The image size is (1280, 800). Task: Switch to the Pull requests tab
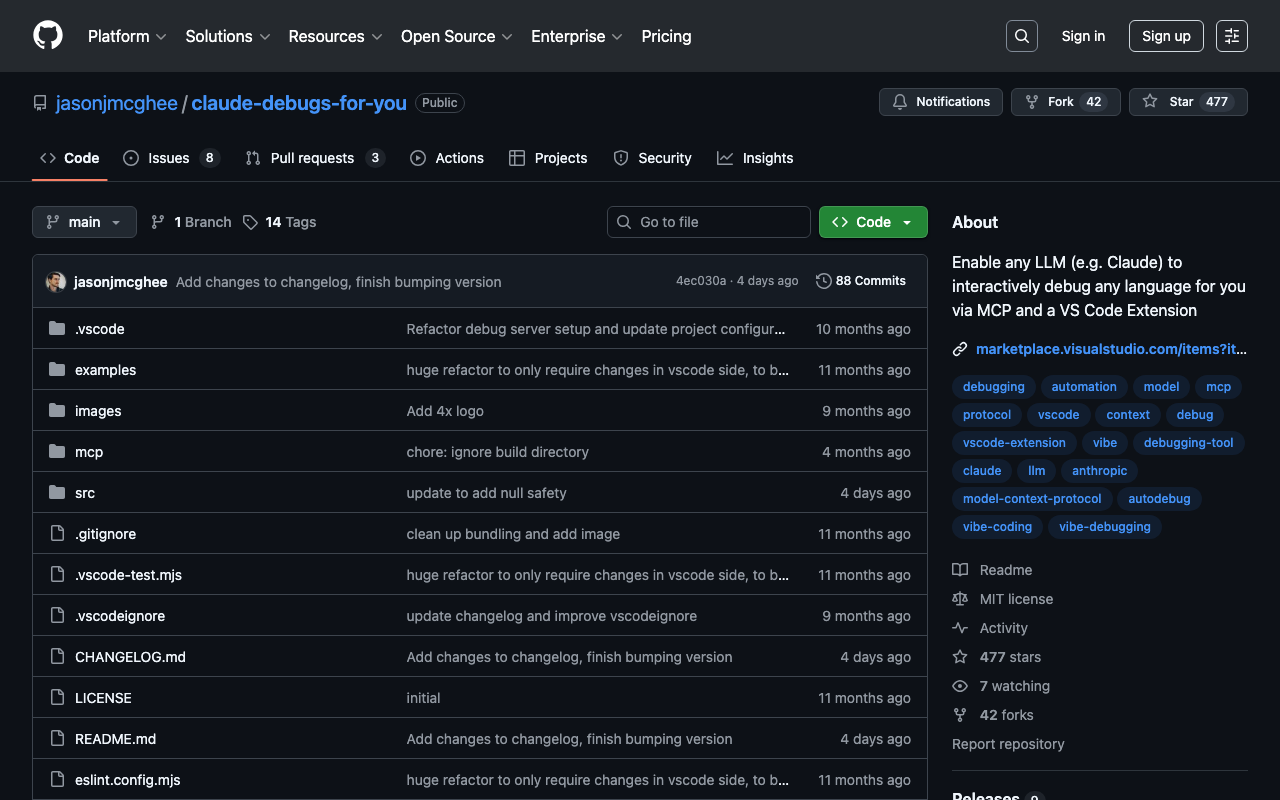point(312,158)
